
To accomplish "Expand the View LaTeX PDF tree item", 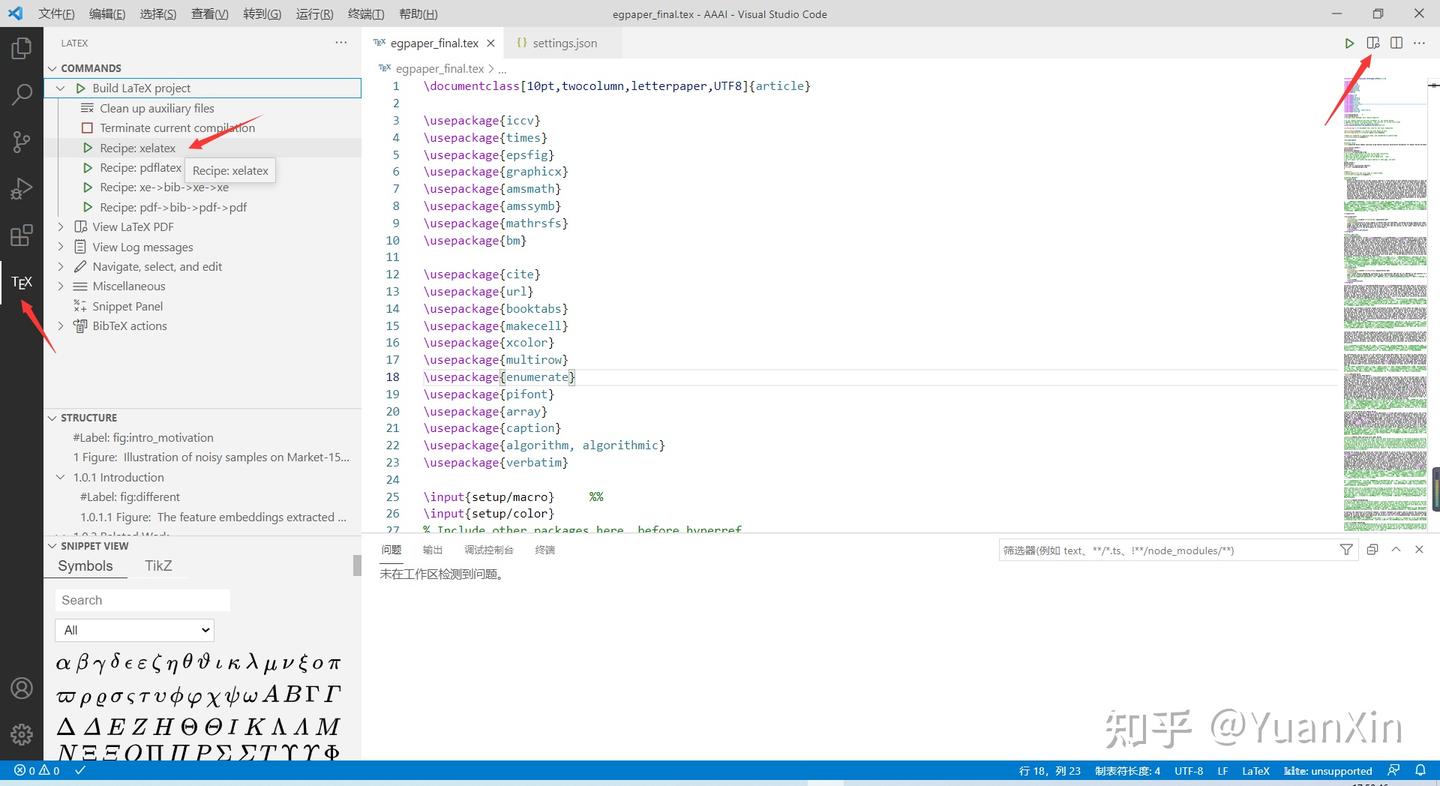I will (x=61, y=227).
